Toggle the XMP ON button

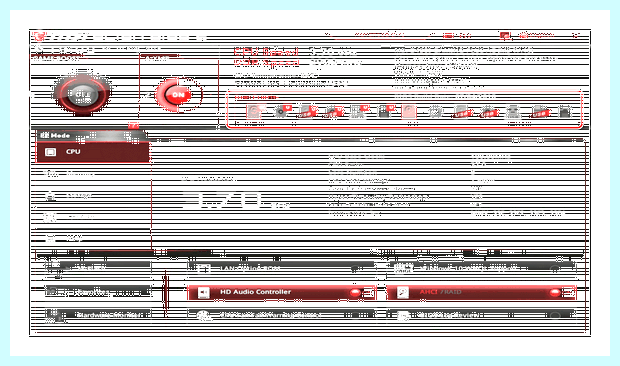tap(178, 94)
